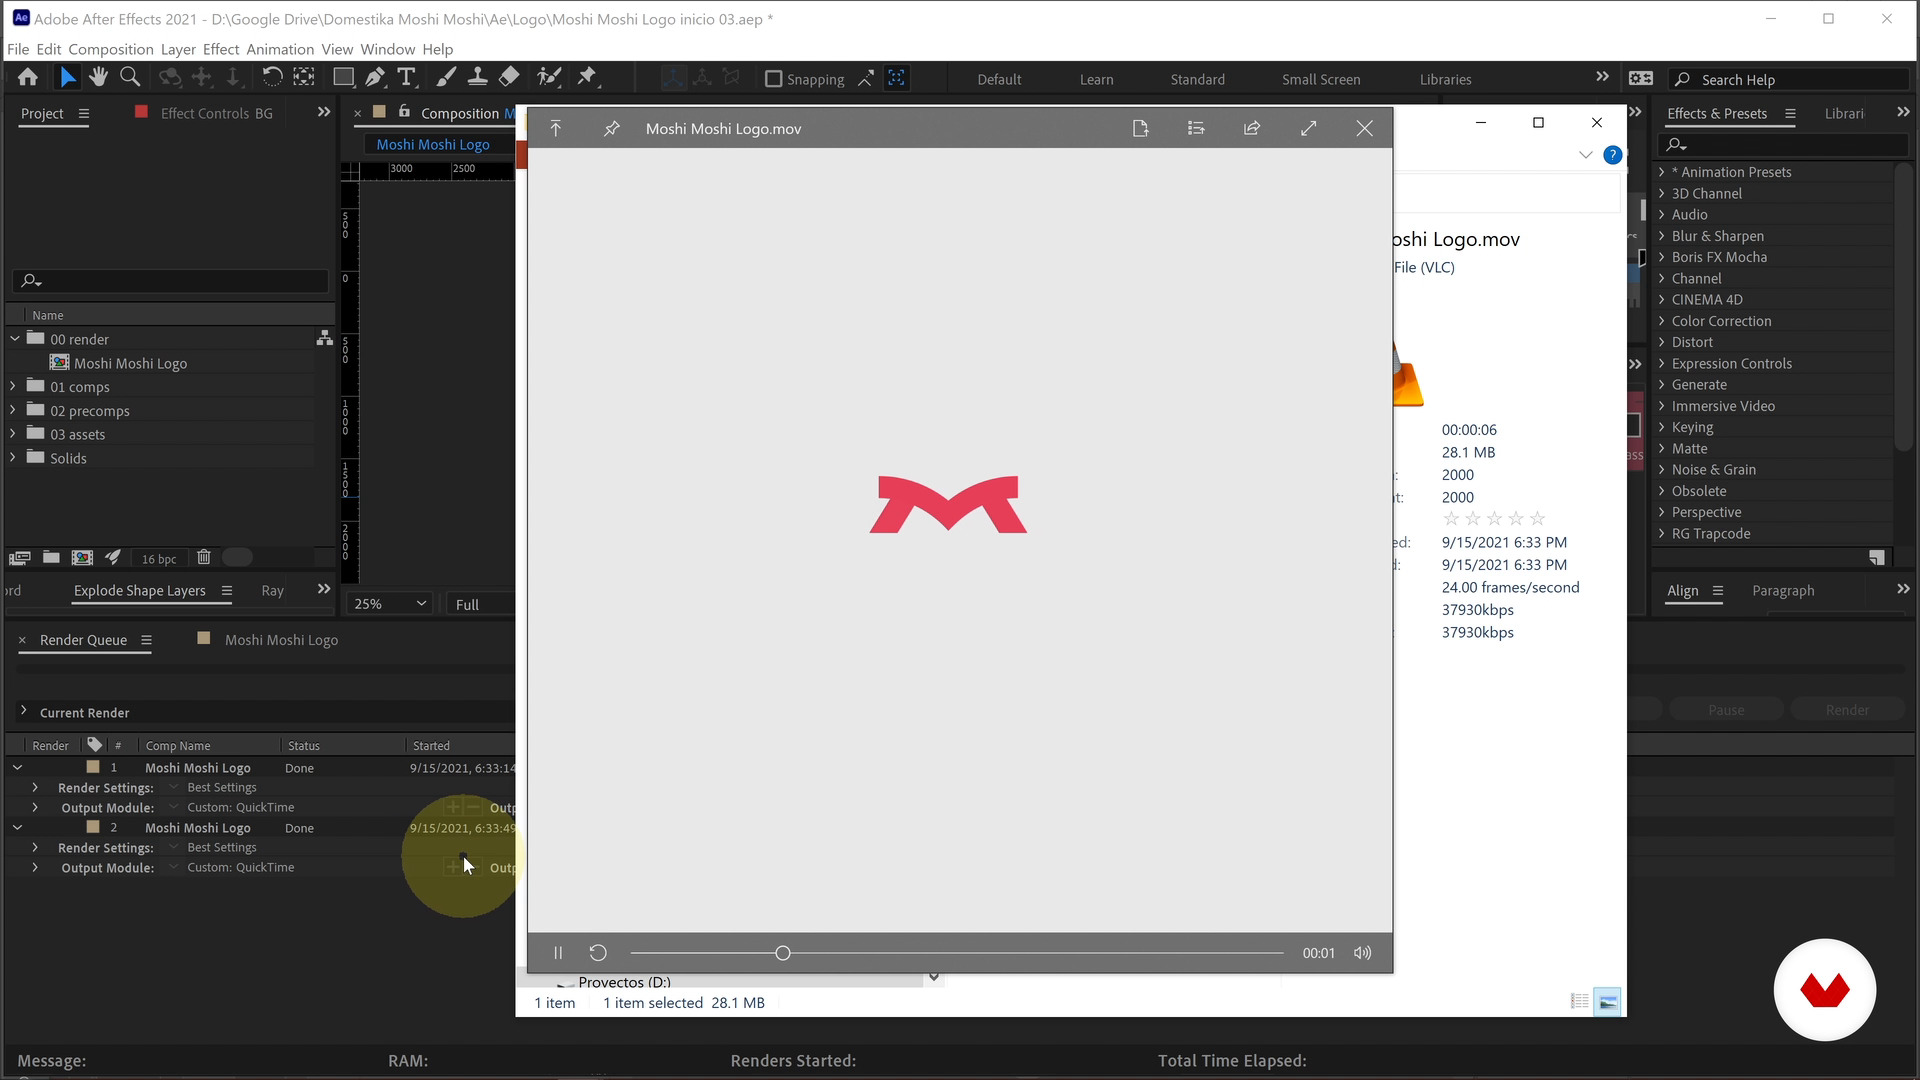Viewport: 1920px width, 1080px height.
Task: Expand Output Module of render item 2
Action: pos(35,868)
